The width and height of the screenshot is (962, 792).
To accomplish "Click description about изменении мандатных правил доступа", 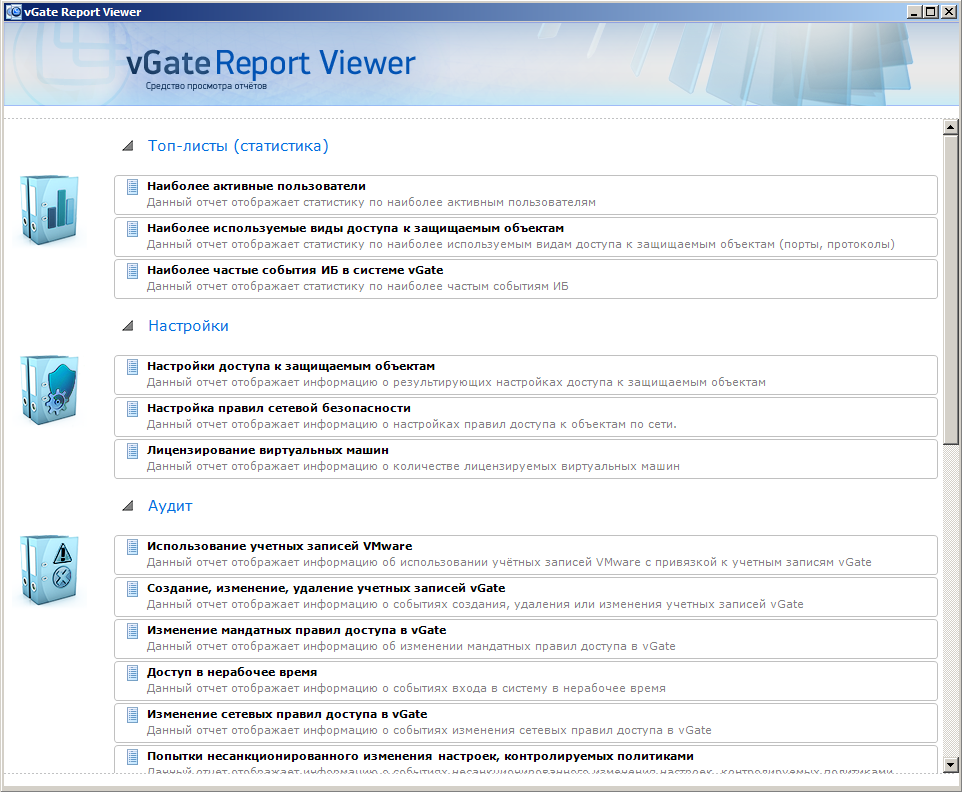I will click(x=411, y=647).
